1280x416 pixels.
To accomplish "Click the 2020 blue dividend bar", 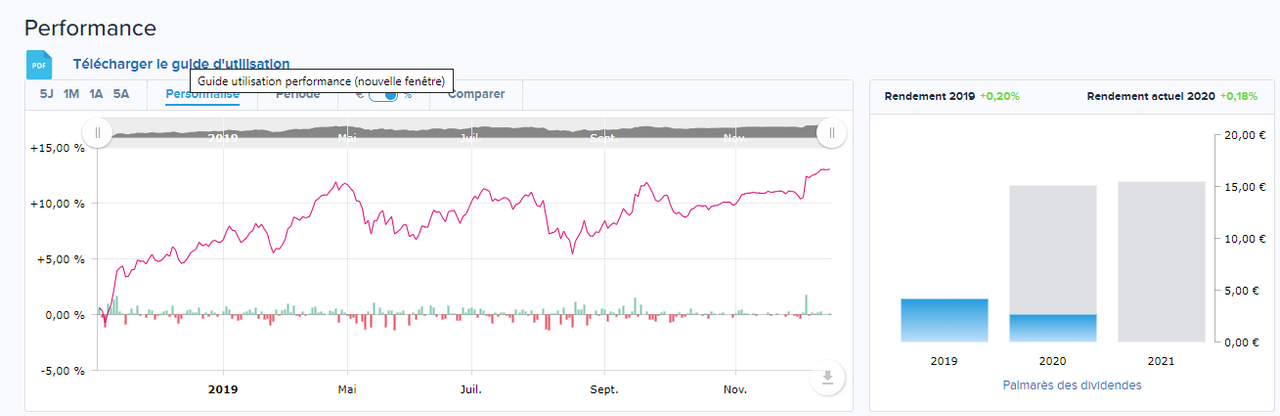I will (1053, 328).
